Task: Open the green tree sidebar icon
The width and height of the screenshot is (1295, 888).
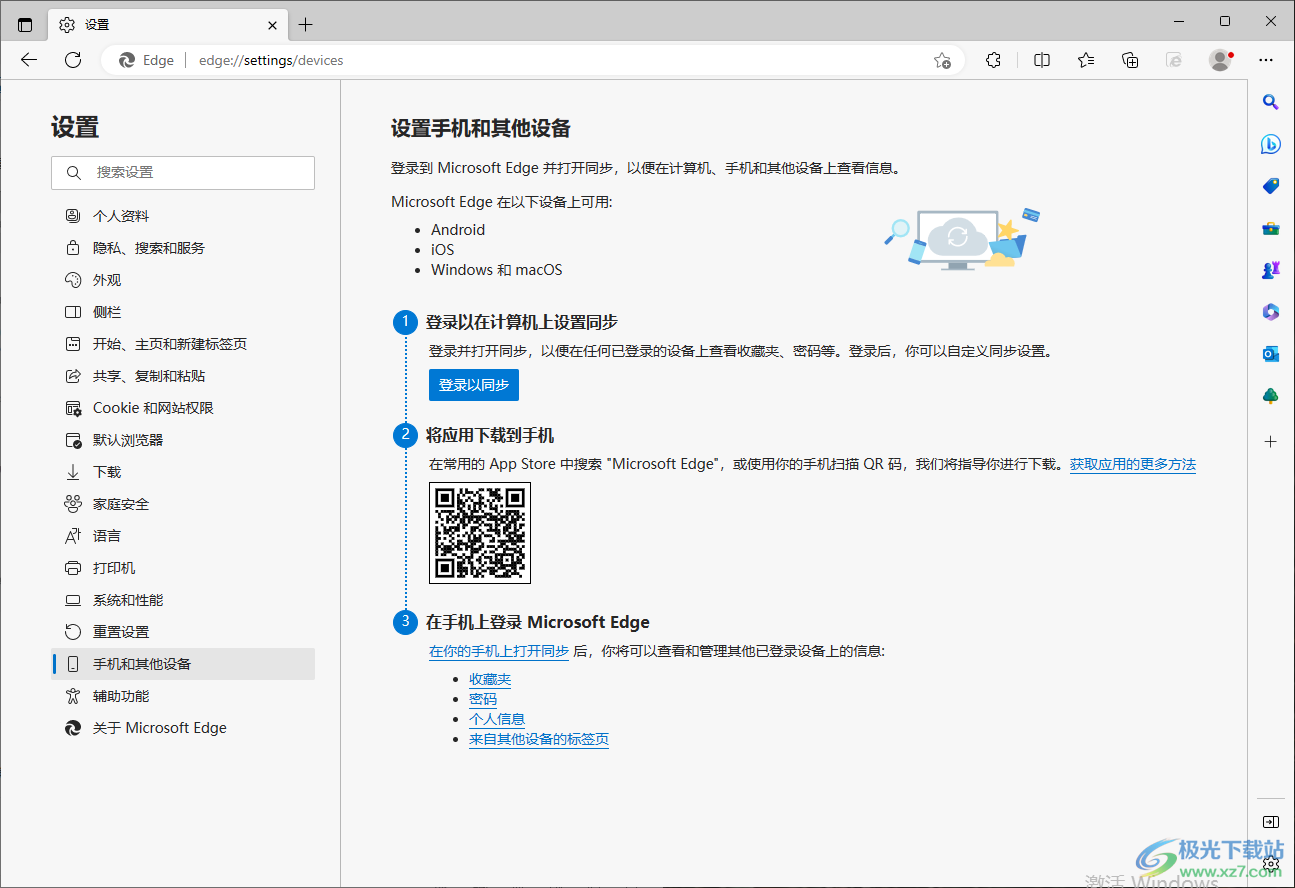Action: tap(1271, 396)
